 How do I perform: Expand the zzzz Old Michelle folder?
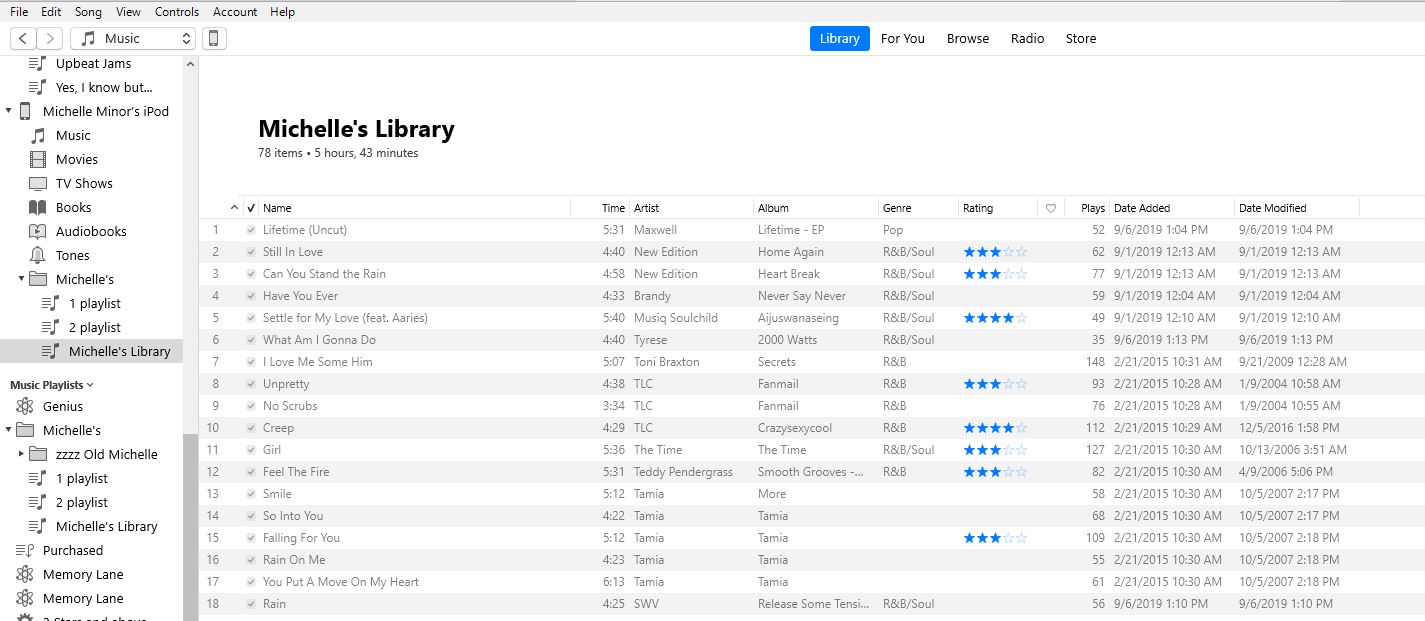click(x=21, y=454)
